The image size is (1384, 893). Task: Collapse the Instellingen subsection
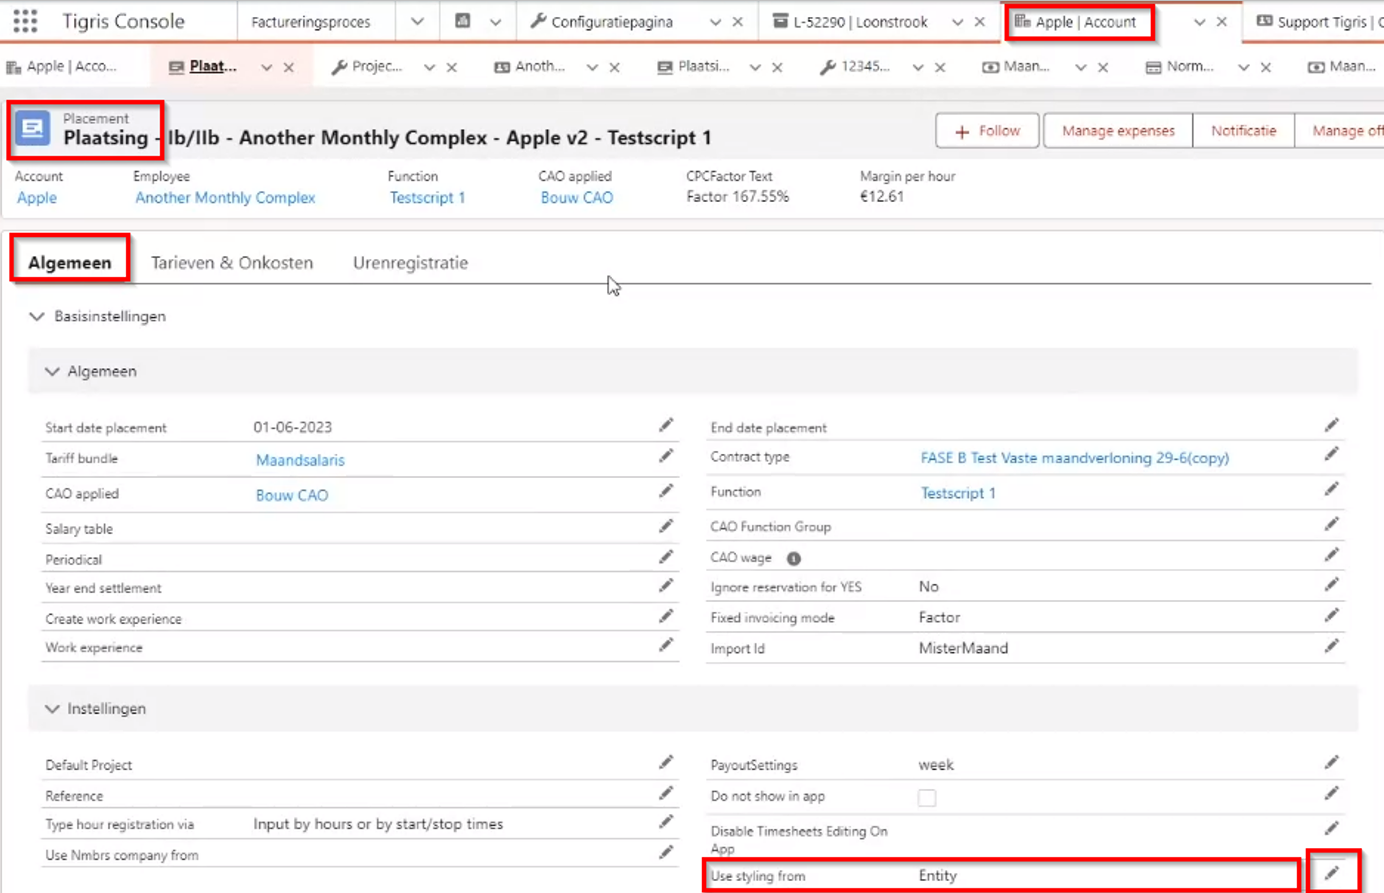(x=52, y=708)
